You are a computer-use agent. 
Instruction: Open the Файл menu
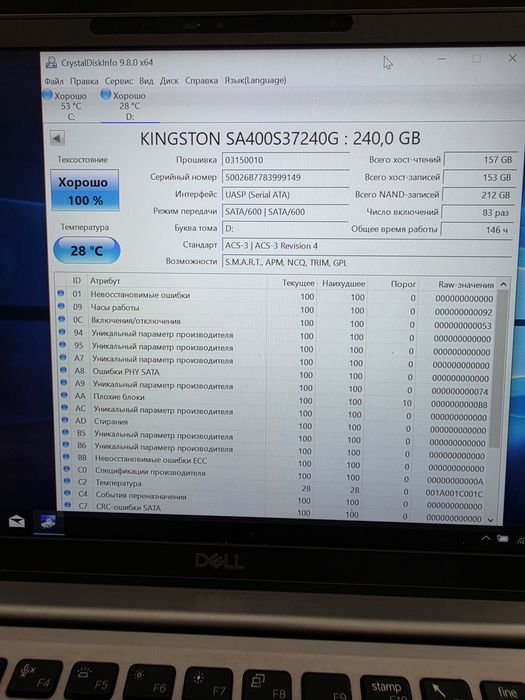pos(54,81)
